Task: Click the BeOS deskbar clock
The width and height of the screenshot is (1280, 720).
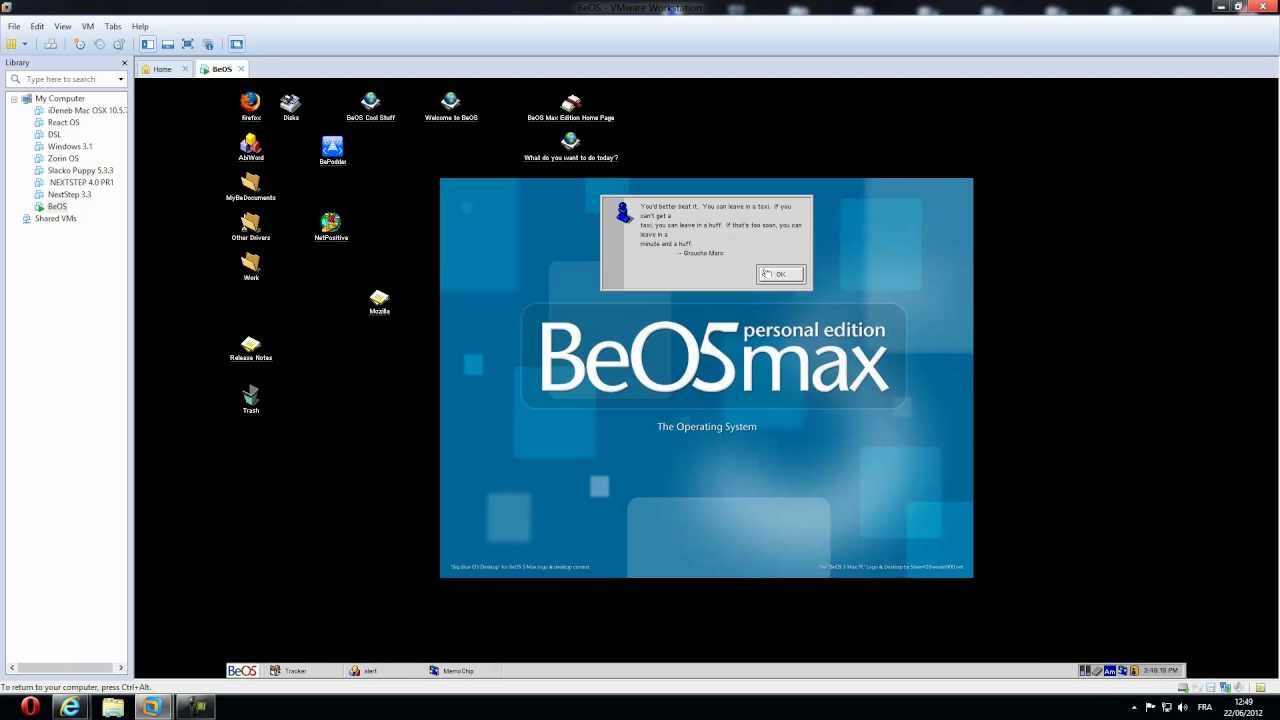Action: pyautogui.click(x=1160, y=671)
